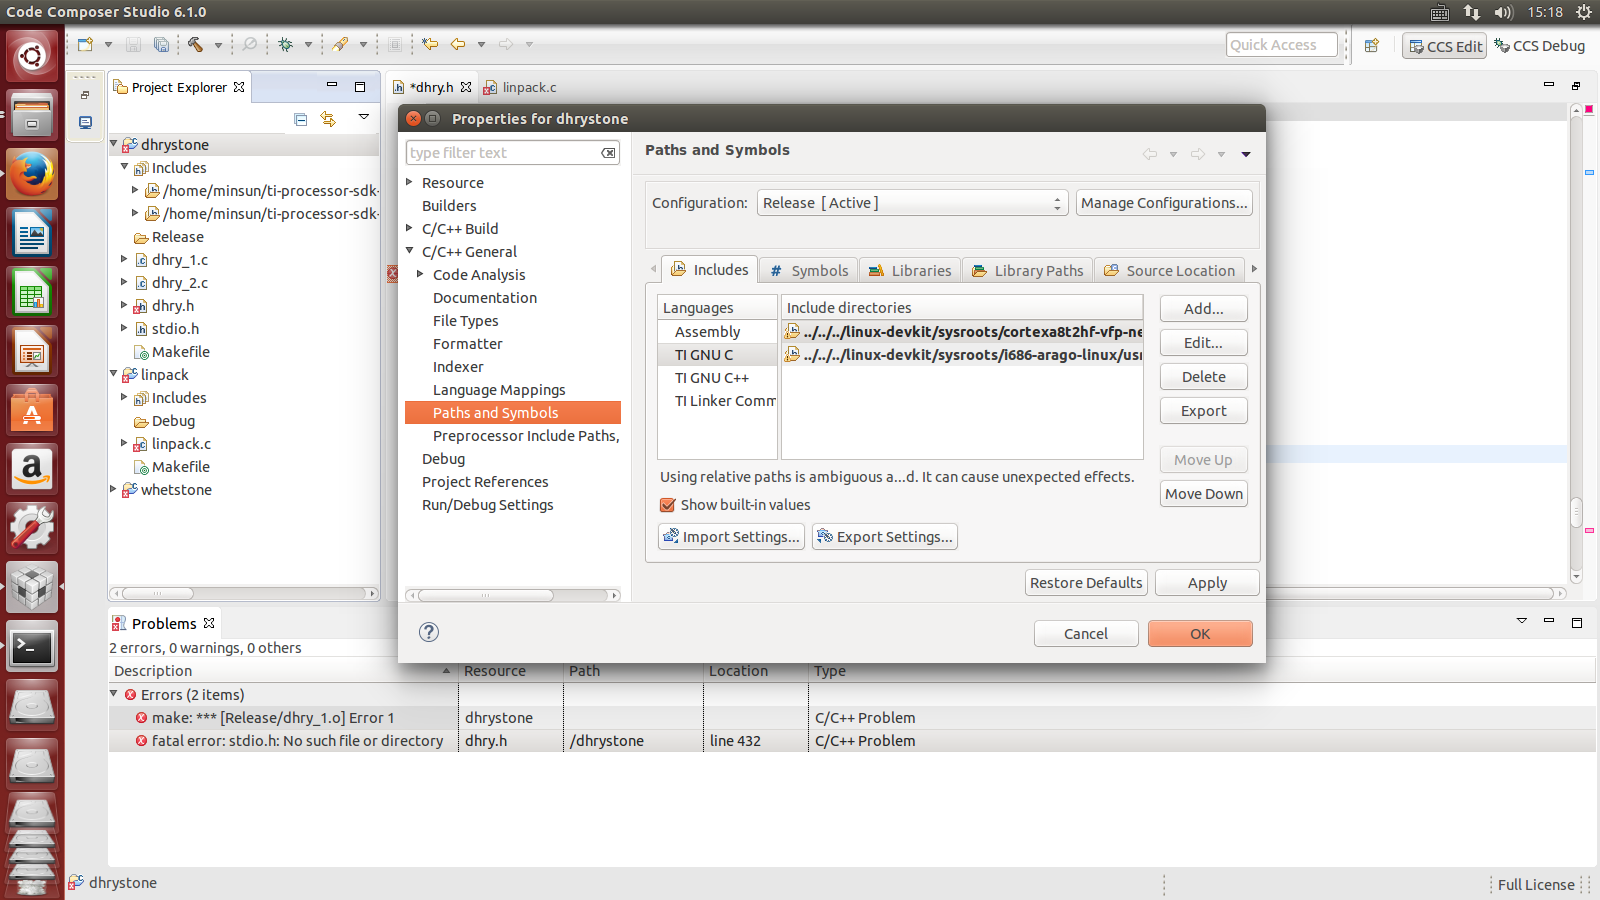Select the Indexer properties page
The width and height of the screenshot is (1600, 900).
[x=458, y=367]
